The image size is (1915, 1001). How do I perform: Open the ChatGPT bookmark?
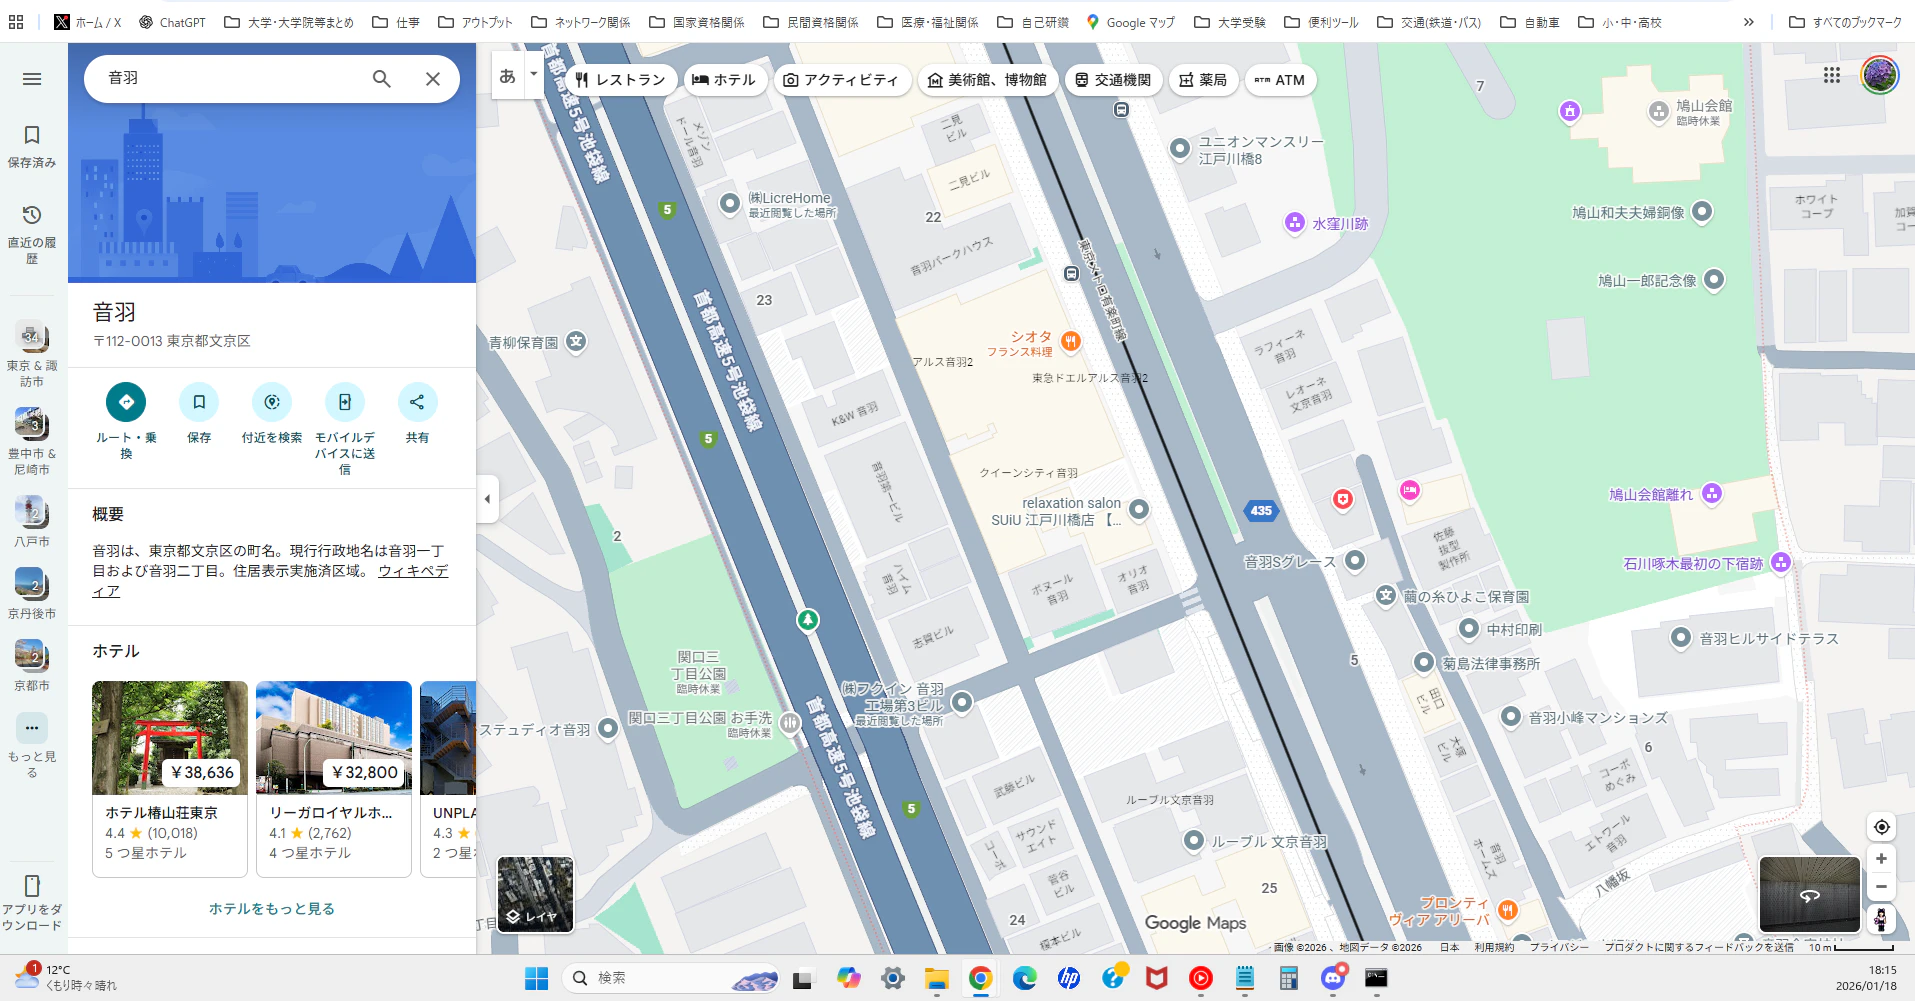click(172, 22)
